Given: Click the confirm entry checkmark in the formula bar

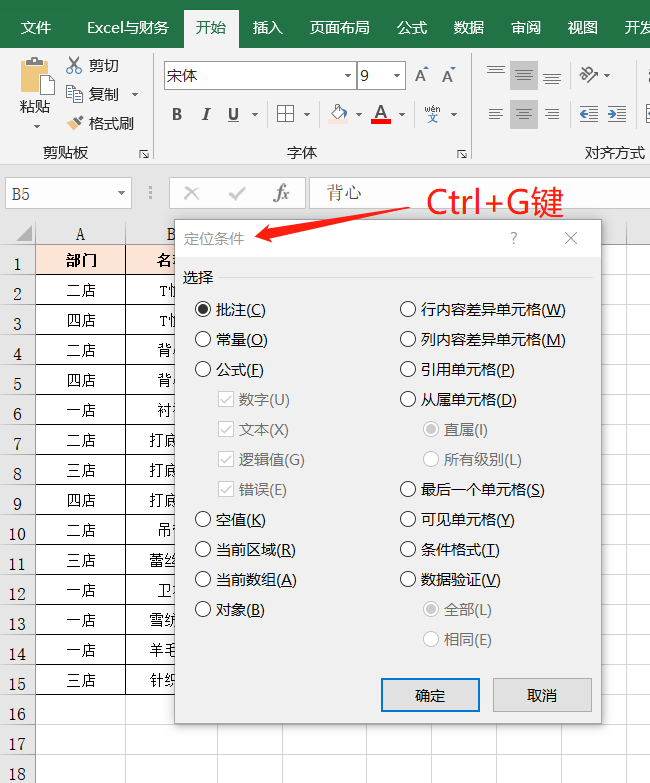Looking at the screenshot, I should click(237, 193).
